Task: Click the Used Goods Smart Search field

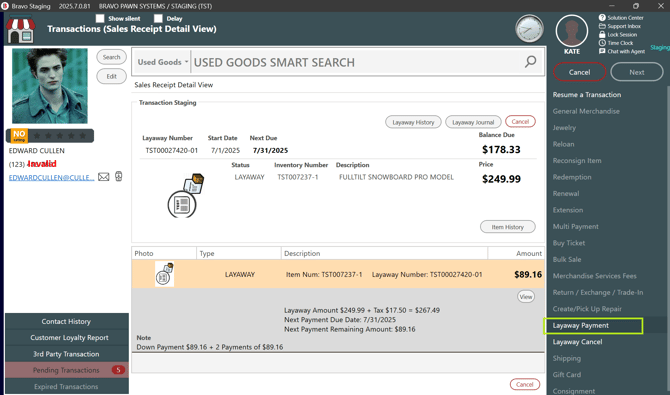Action: (x=357, y=62)
